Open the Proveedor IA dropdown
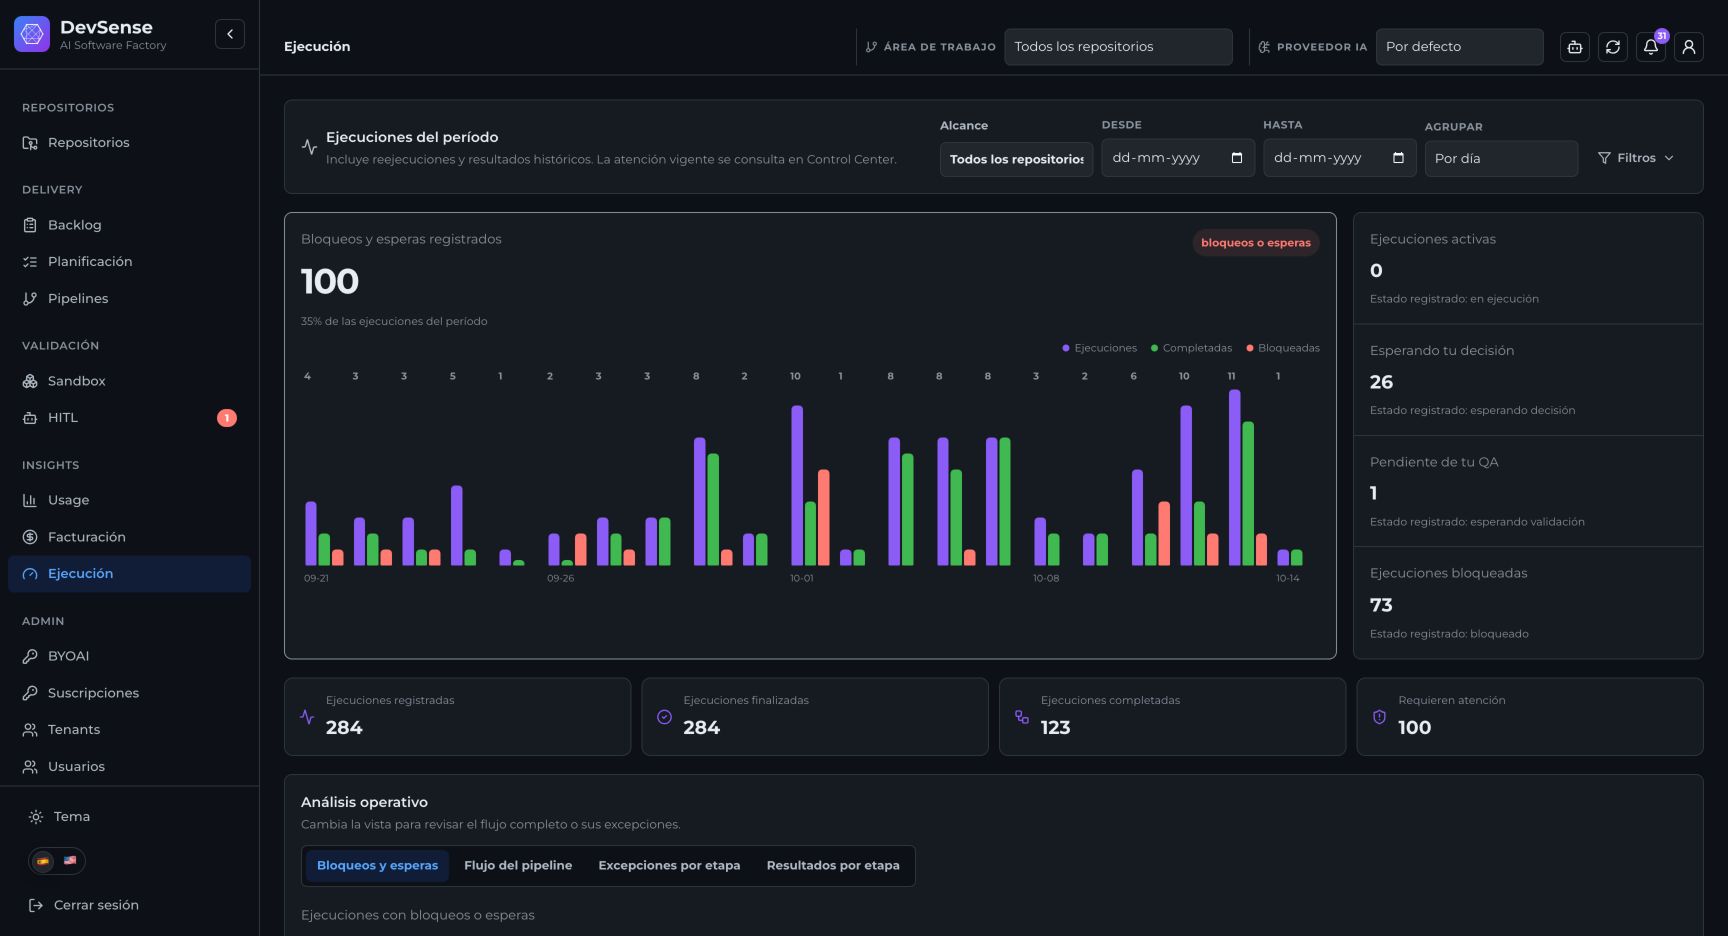1728x936 pixels. point(1460,47)
